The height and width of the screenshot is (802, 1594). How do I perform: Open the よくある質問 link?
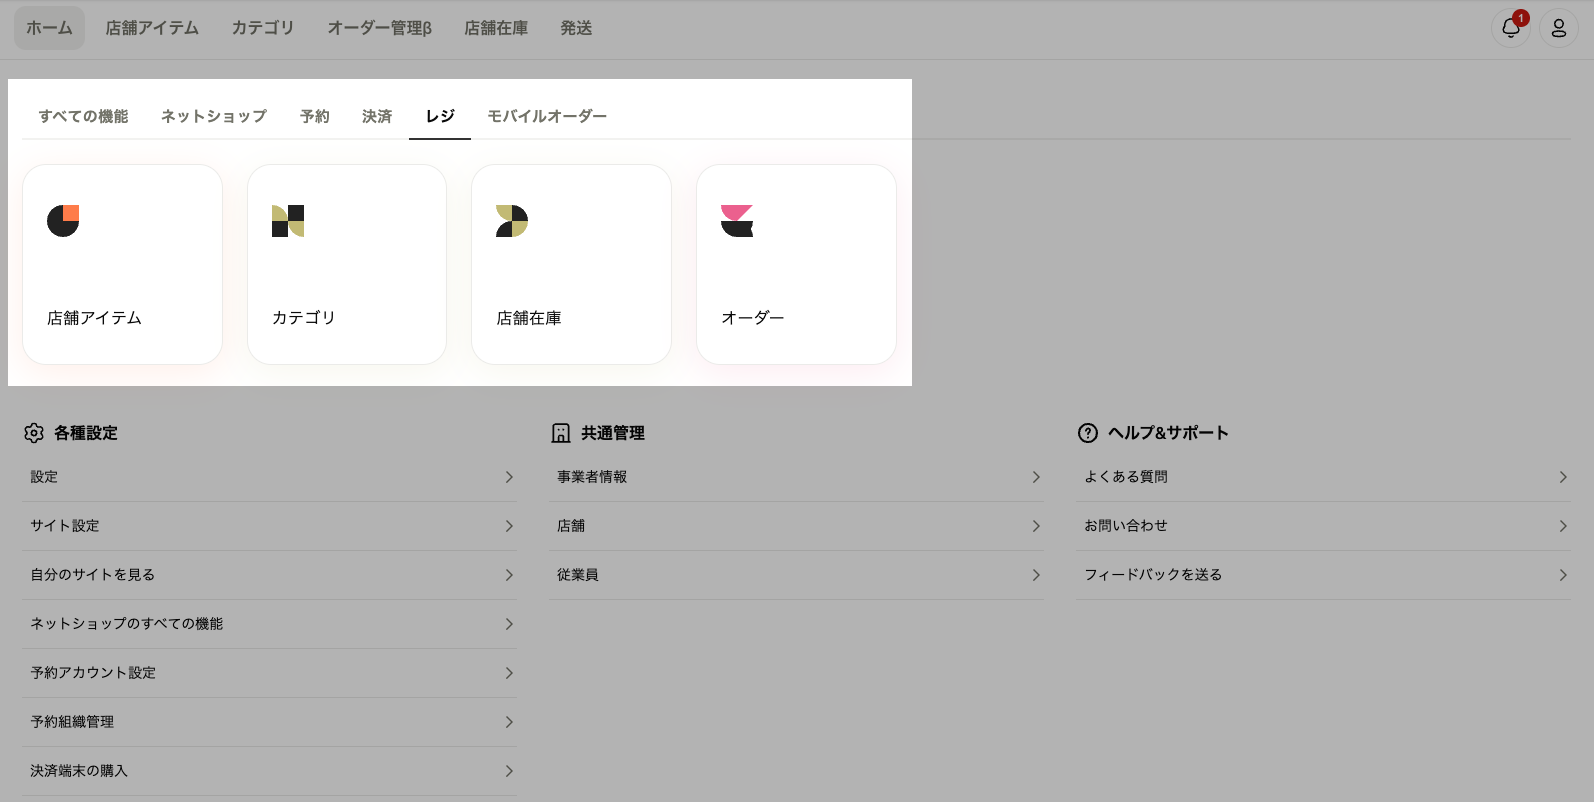click(1323, 477)
